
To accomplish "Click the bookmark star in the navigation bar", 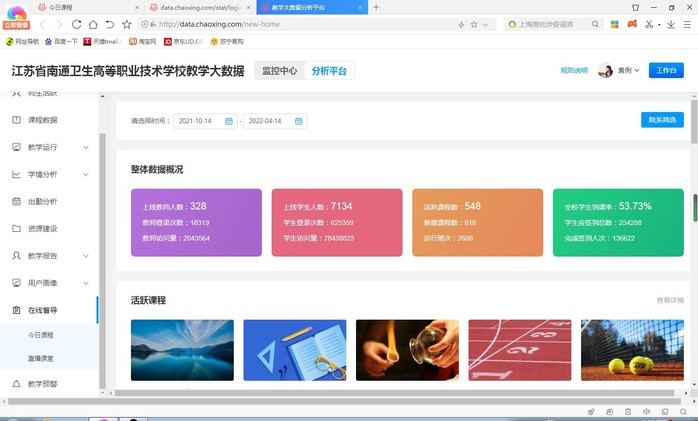I will pyautogui.click(x=127, y=24).
